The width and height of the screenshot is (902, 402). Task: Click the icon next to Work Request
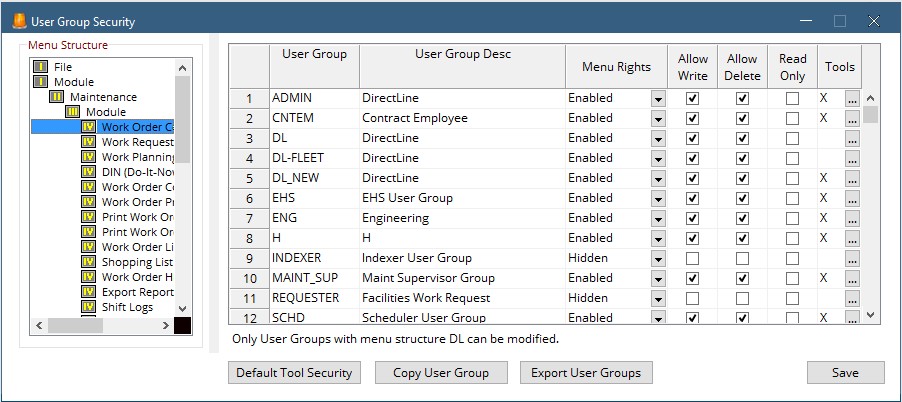89,142
